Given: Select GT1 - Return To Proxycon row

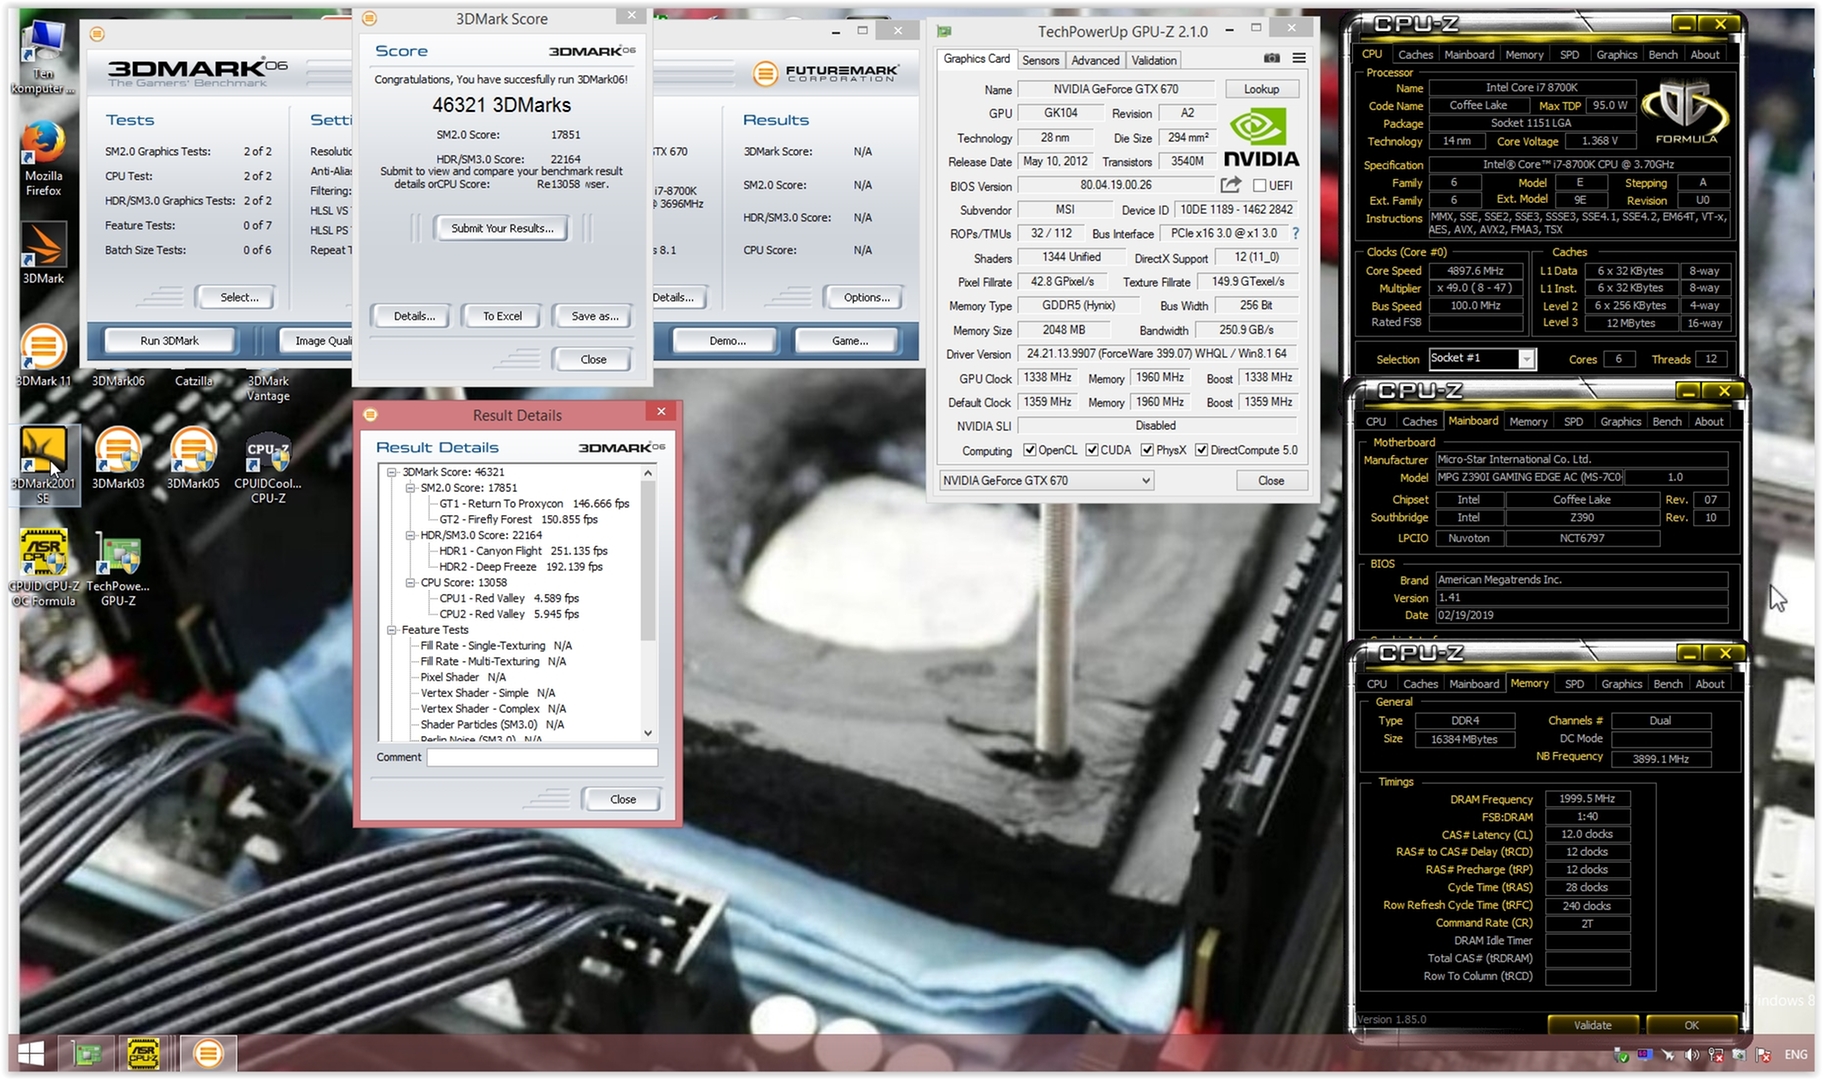Looking at the screenshot, I should coord(534,504).
